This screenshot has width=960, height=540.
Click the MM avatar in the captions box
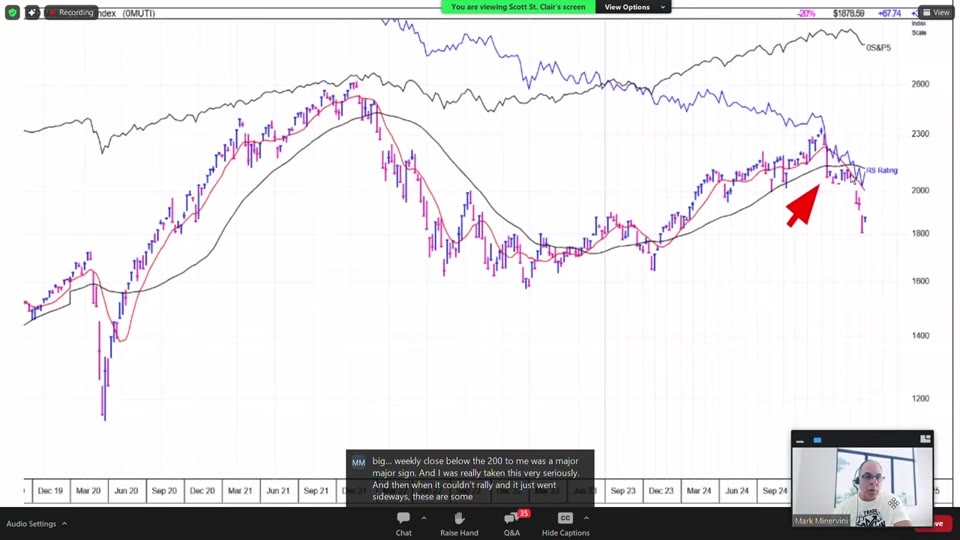click(359, 463)
